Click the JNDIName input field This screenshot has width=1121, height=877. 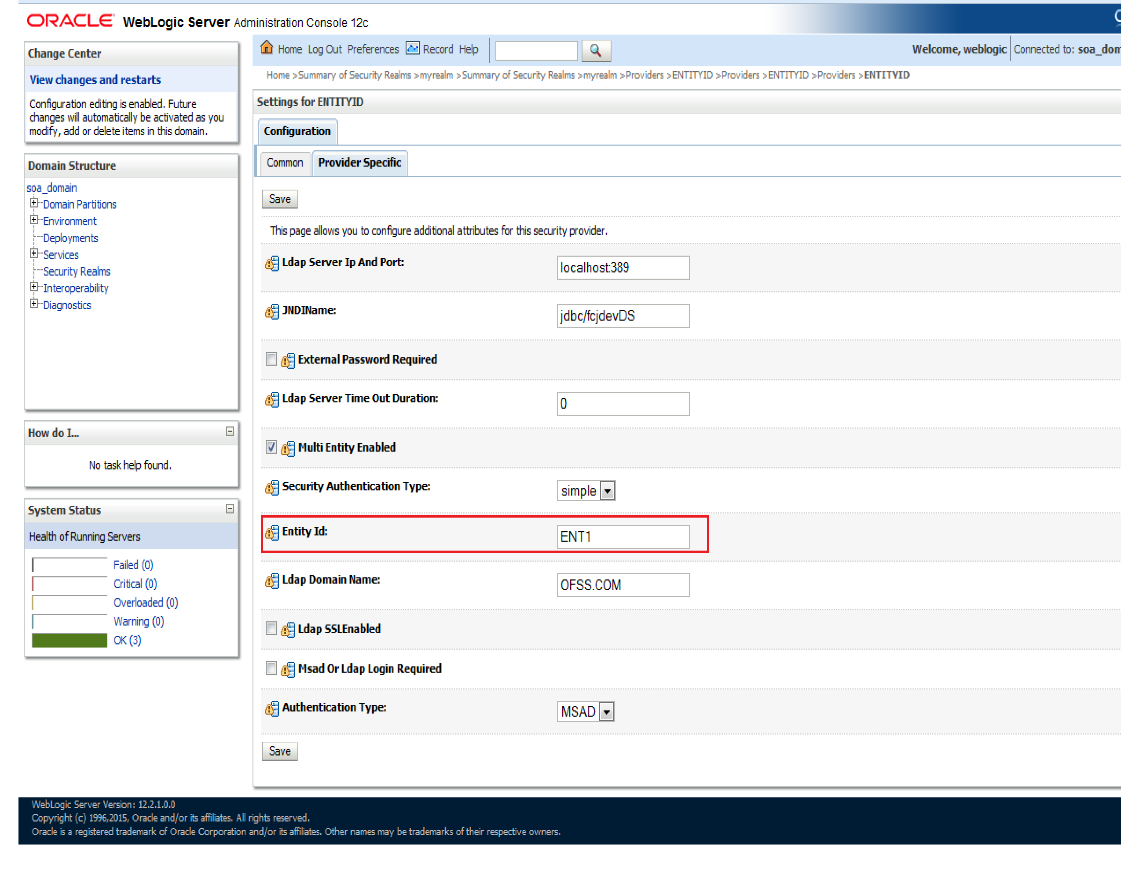pos(623,316)
